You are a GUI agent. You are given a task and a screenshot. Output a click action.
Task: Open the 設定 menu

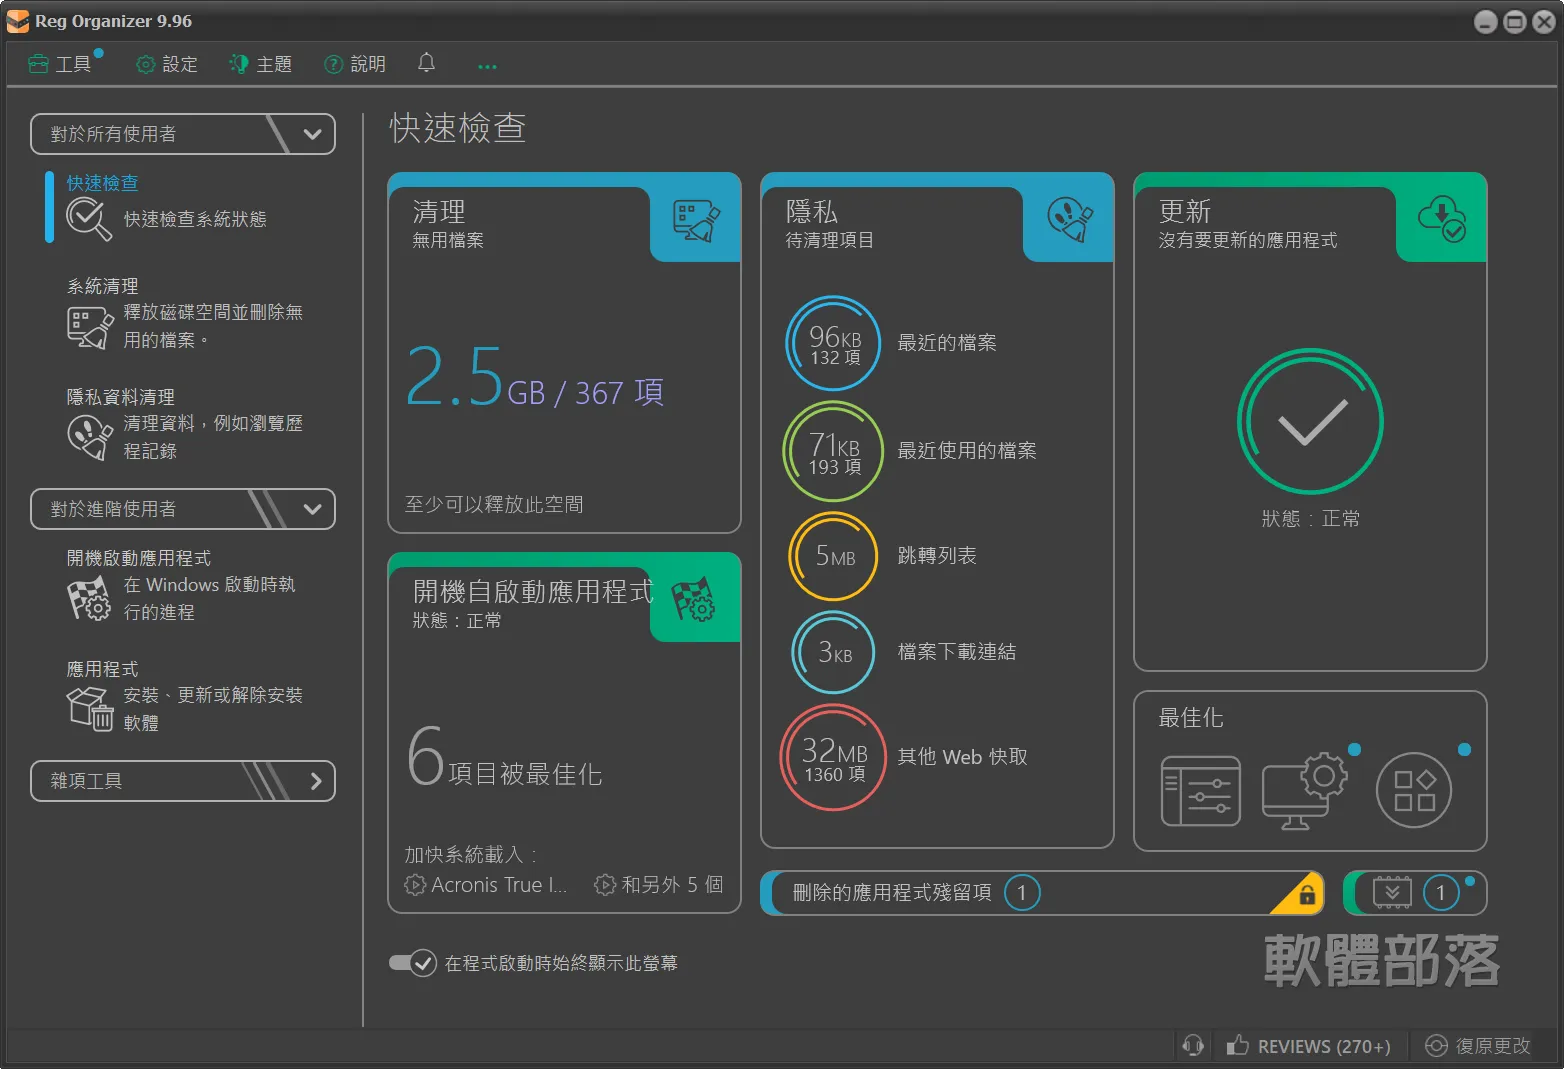pos(167,64)
